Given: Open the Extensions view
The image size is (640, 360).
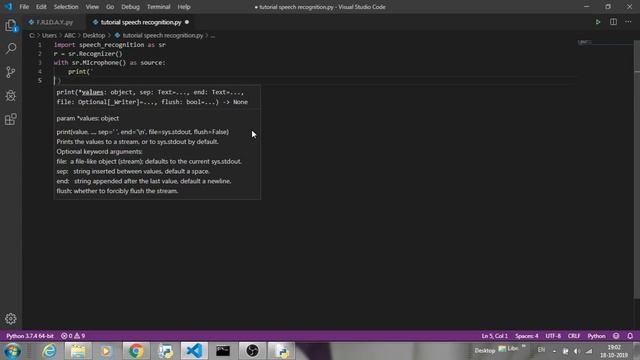Looking at the screenshot, I should (11, 119).
